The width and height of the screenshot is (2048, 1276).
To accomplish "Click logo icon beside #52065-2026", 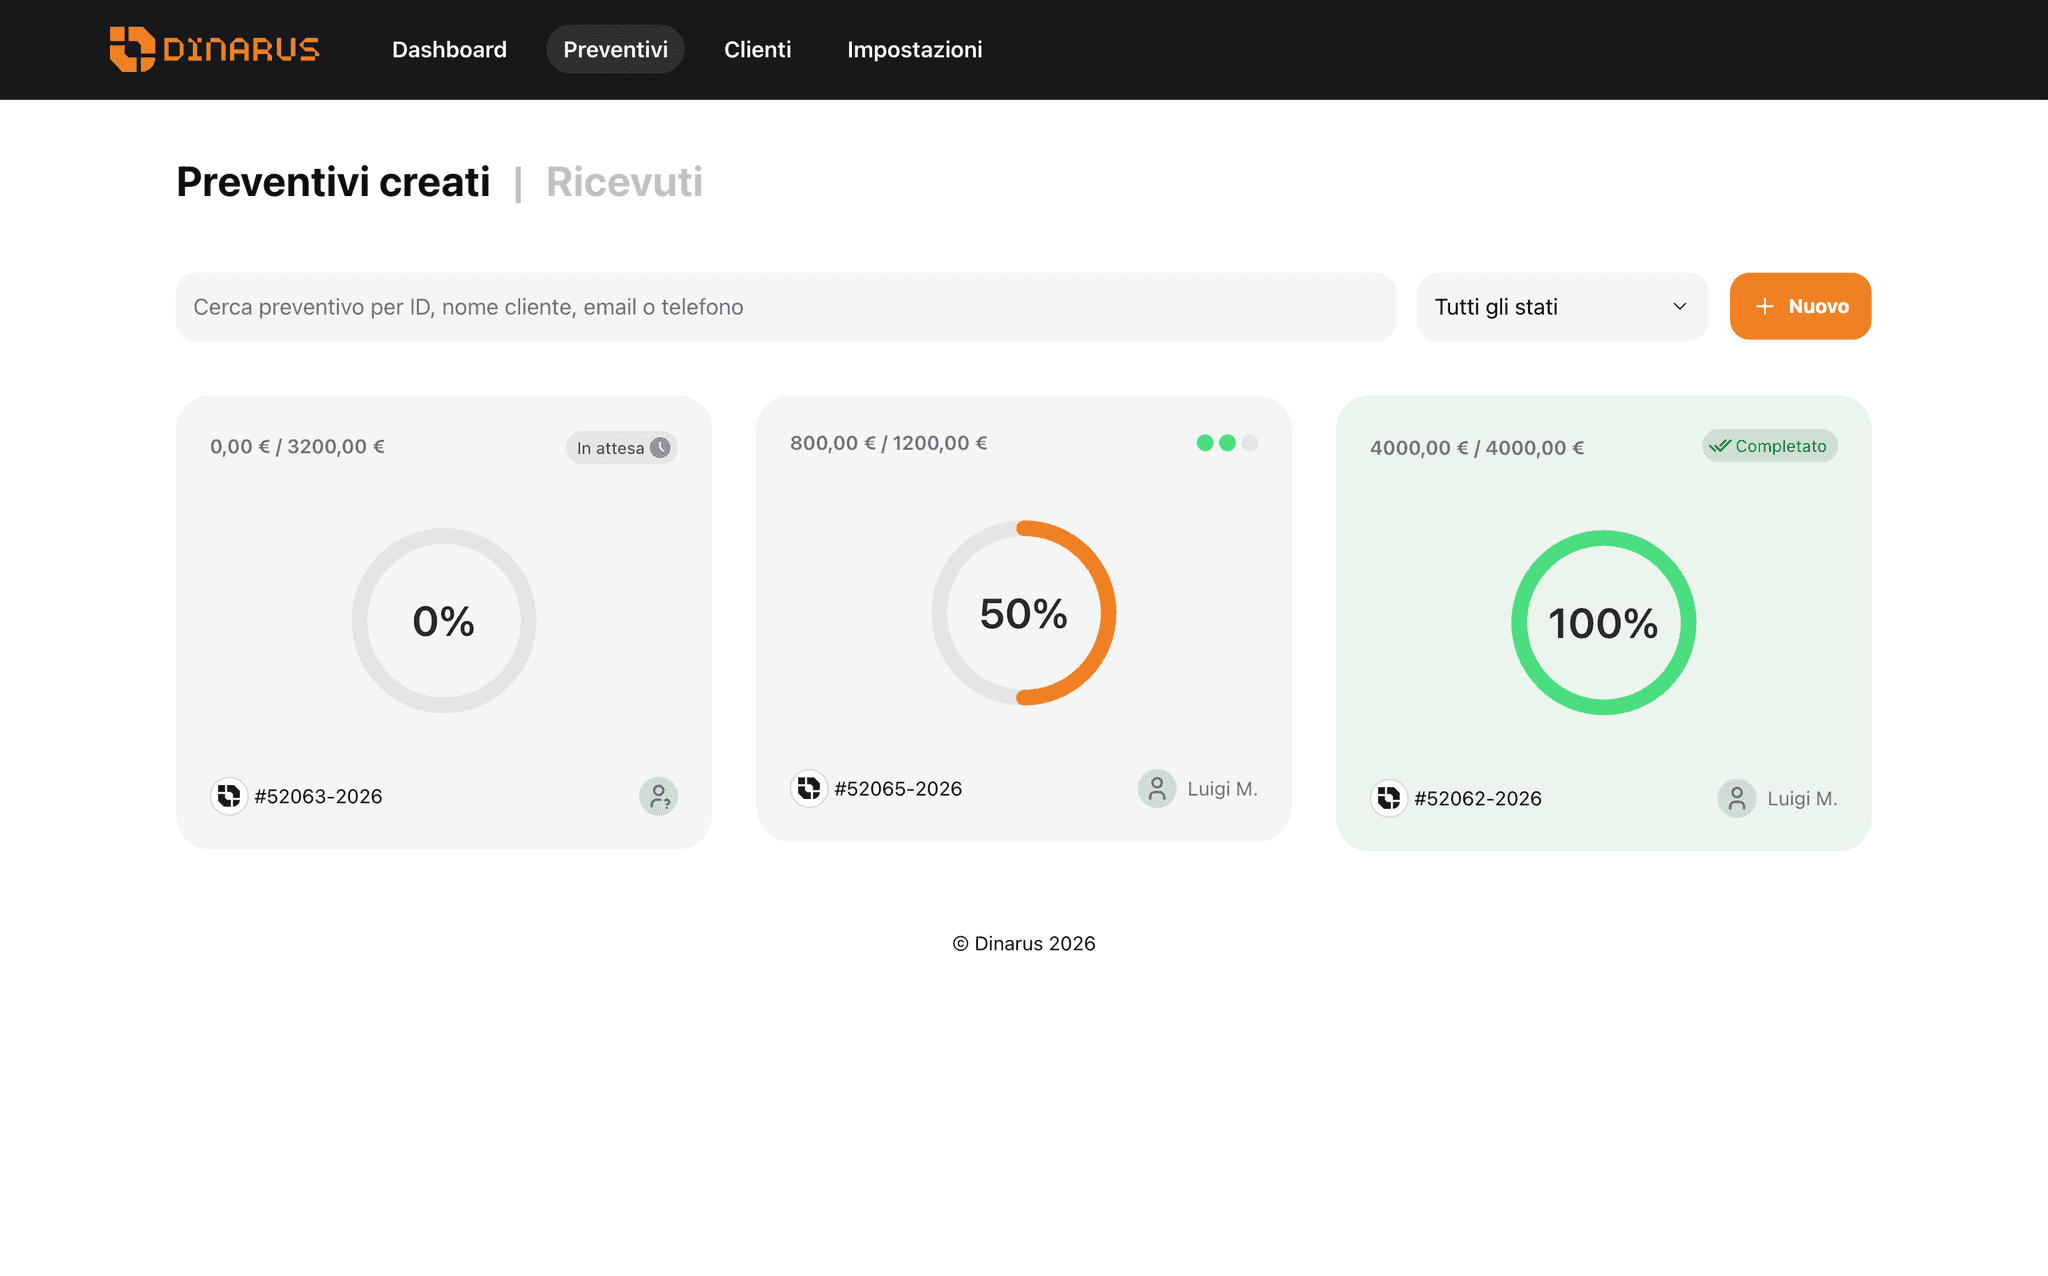I will click(x=809, y=788).
